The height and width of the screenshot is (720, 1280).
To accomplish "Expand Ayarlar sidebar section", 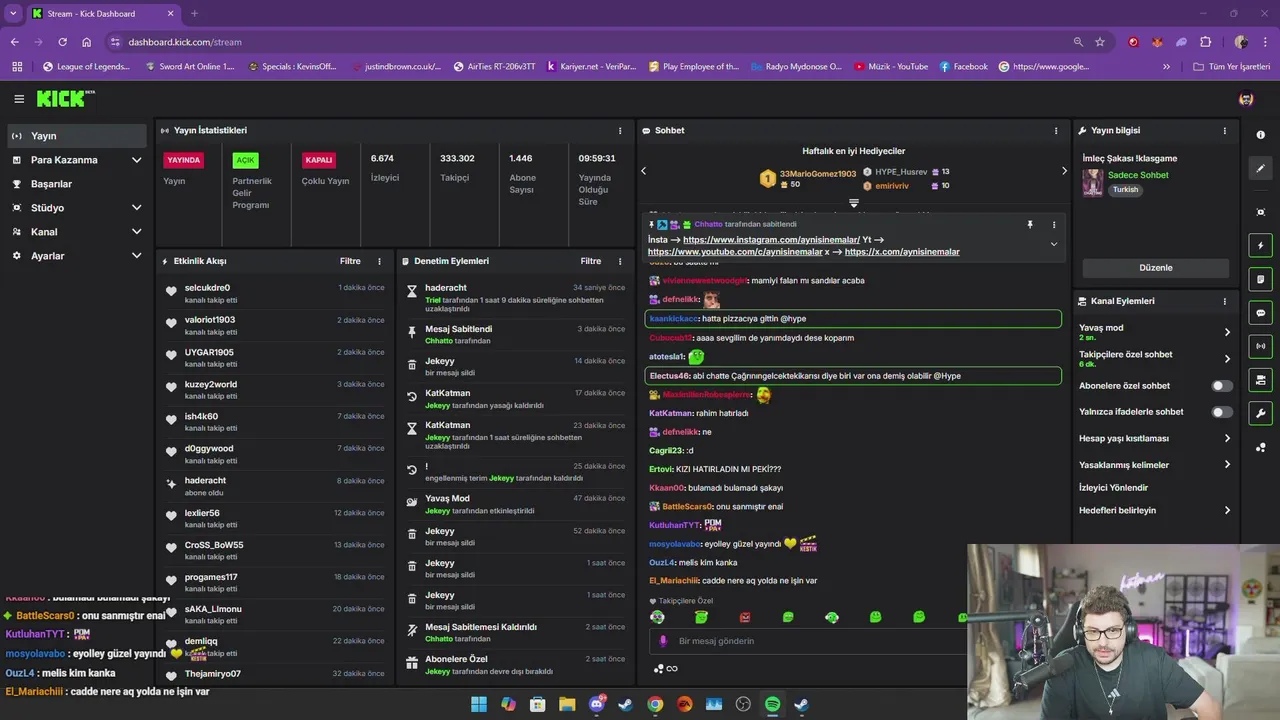I will click(137, 256).
